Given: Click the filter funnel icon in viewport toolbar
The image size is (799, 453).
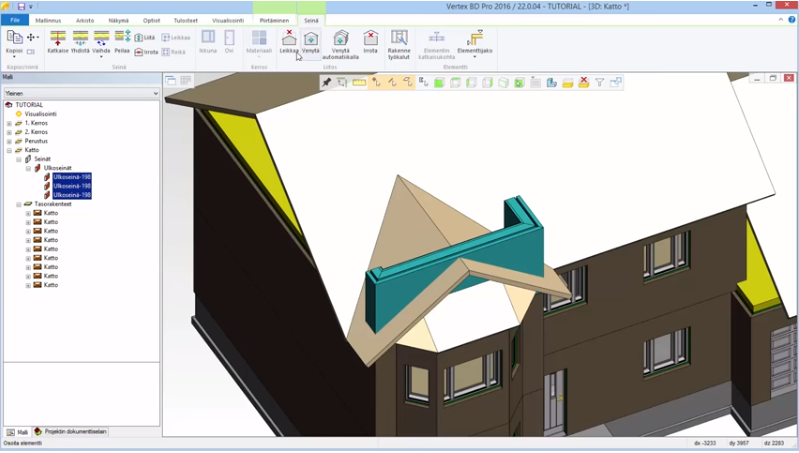Looking at the screenshot, I should pyautogui.click(x=599, y=82).
